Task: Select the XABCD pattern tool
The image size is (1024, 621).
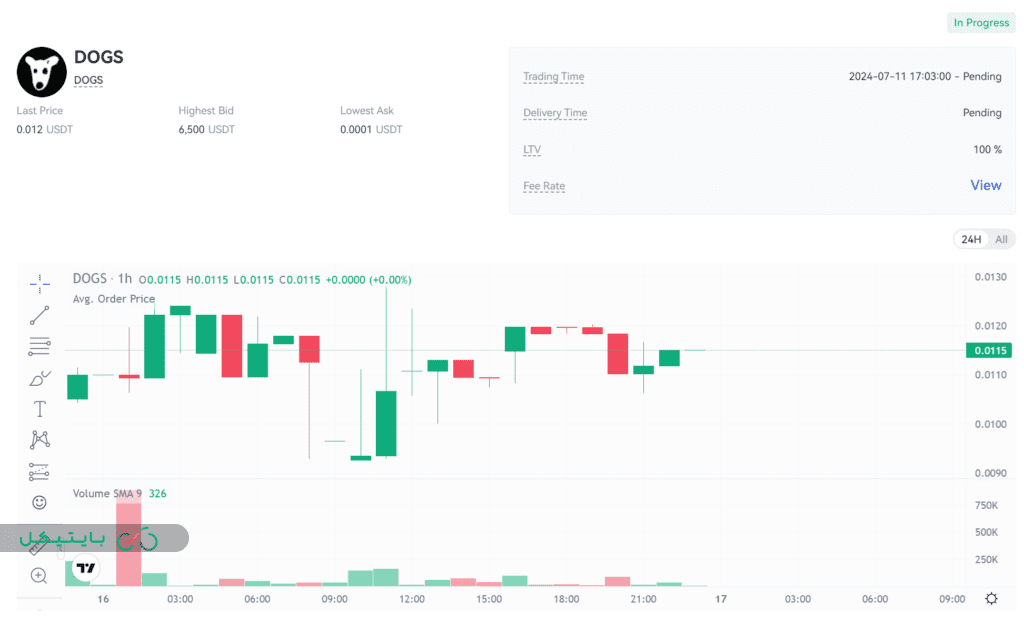Action: click(x=39, y=439)
